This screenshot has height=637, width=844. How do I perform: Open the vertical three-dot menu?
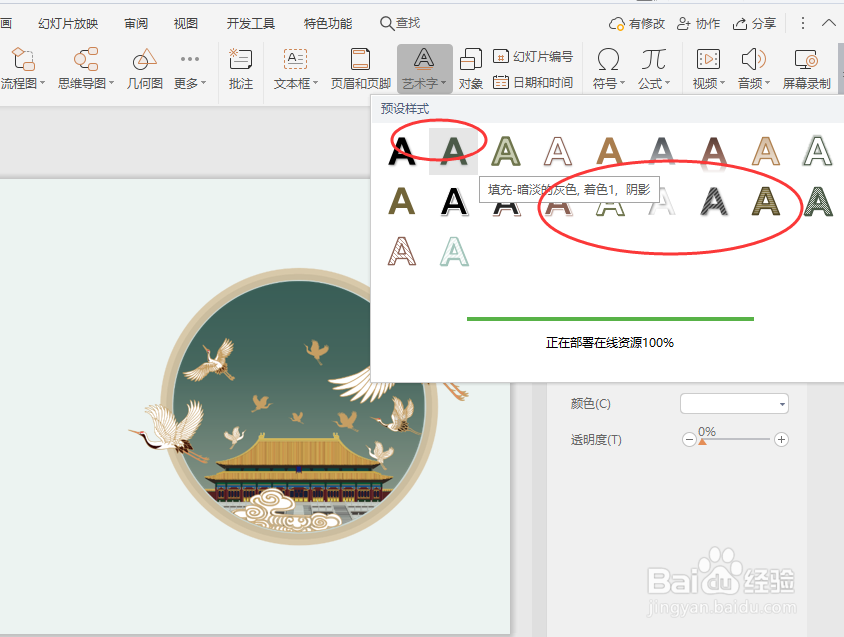click(x=803, y=23)
